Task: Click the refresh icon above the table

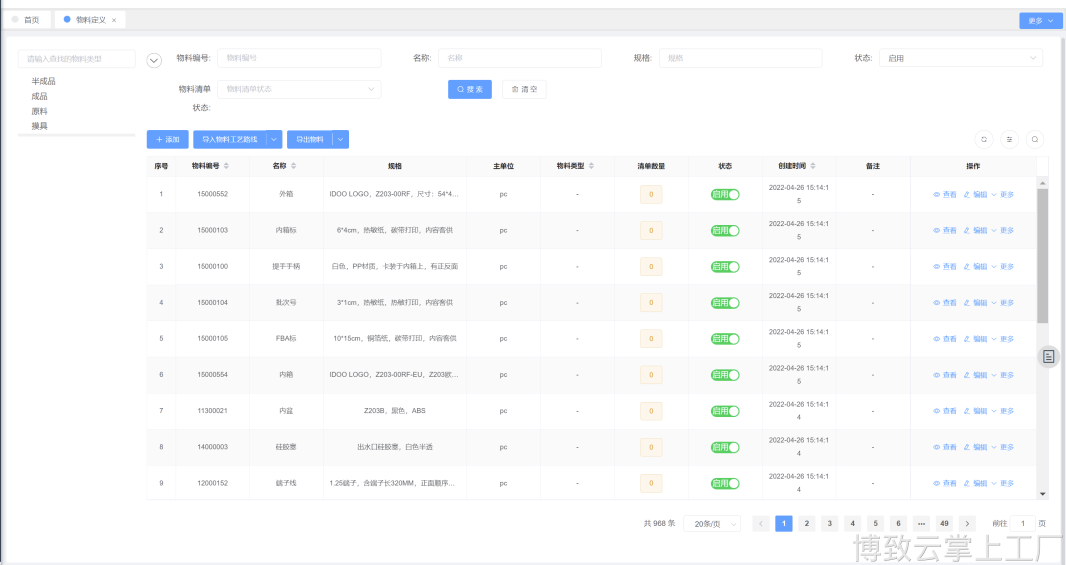Action: click(x=984, y=140)
